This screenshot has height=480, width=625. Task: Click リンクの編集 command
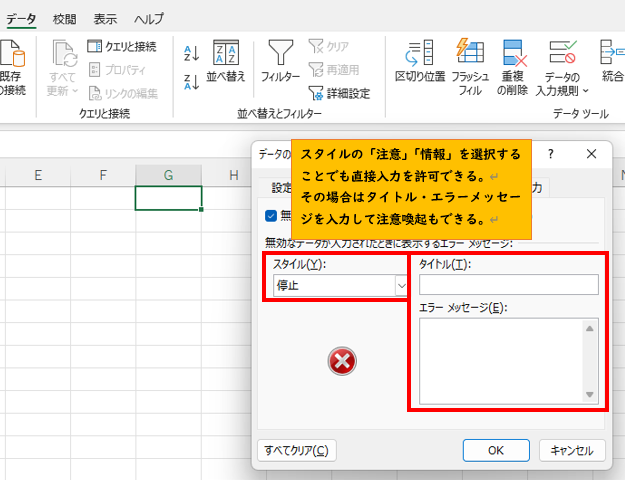123,93
